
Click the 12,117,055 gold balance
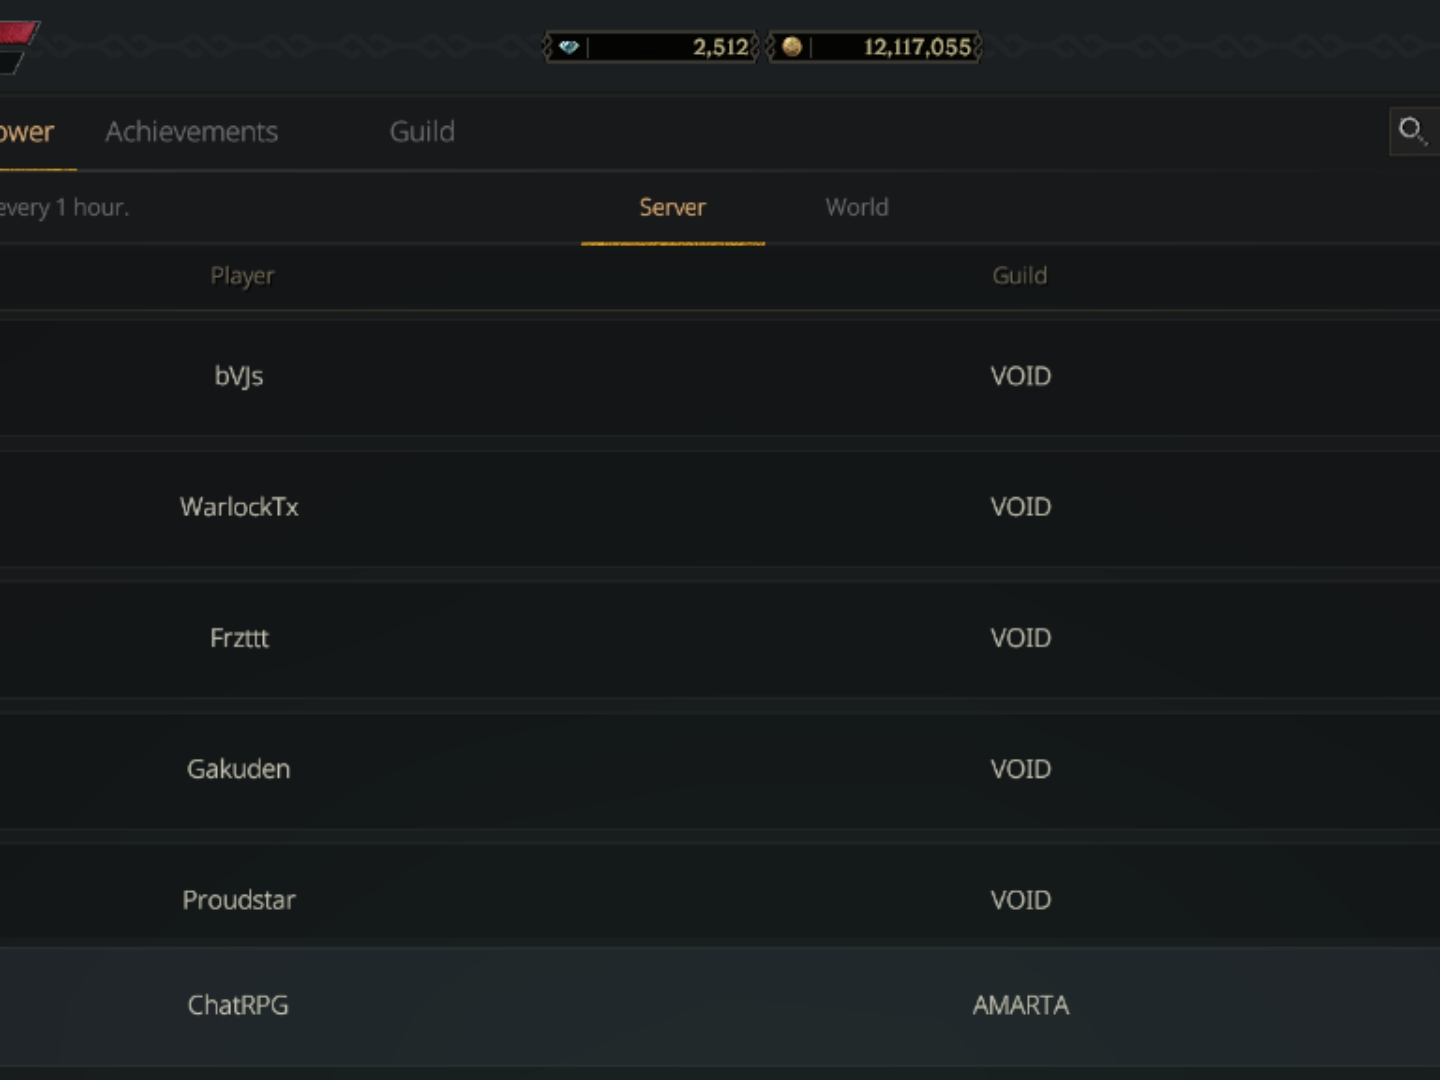(916, 47)
